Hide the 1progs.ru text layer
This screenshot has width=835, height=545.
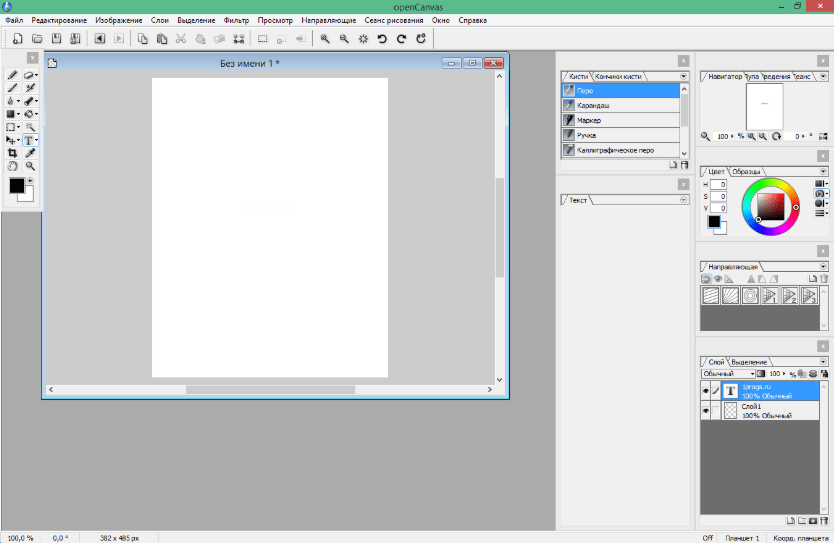tap(705, 390)
